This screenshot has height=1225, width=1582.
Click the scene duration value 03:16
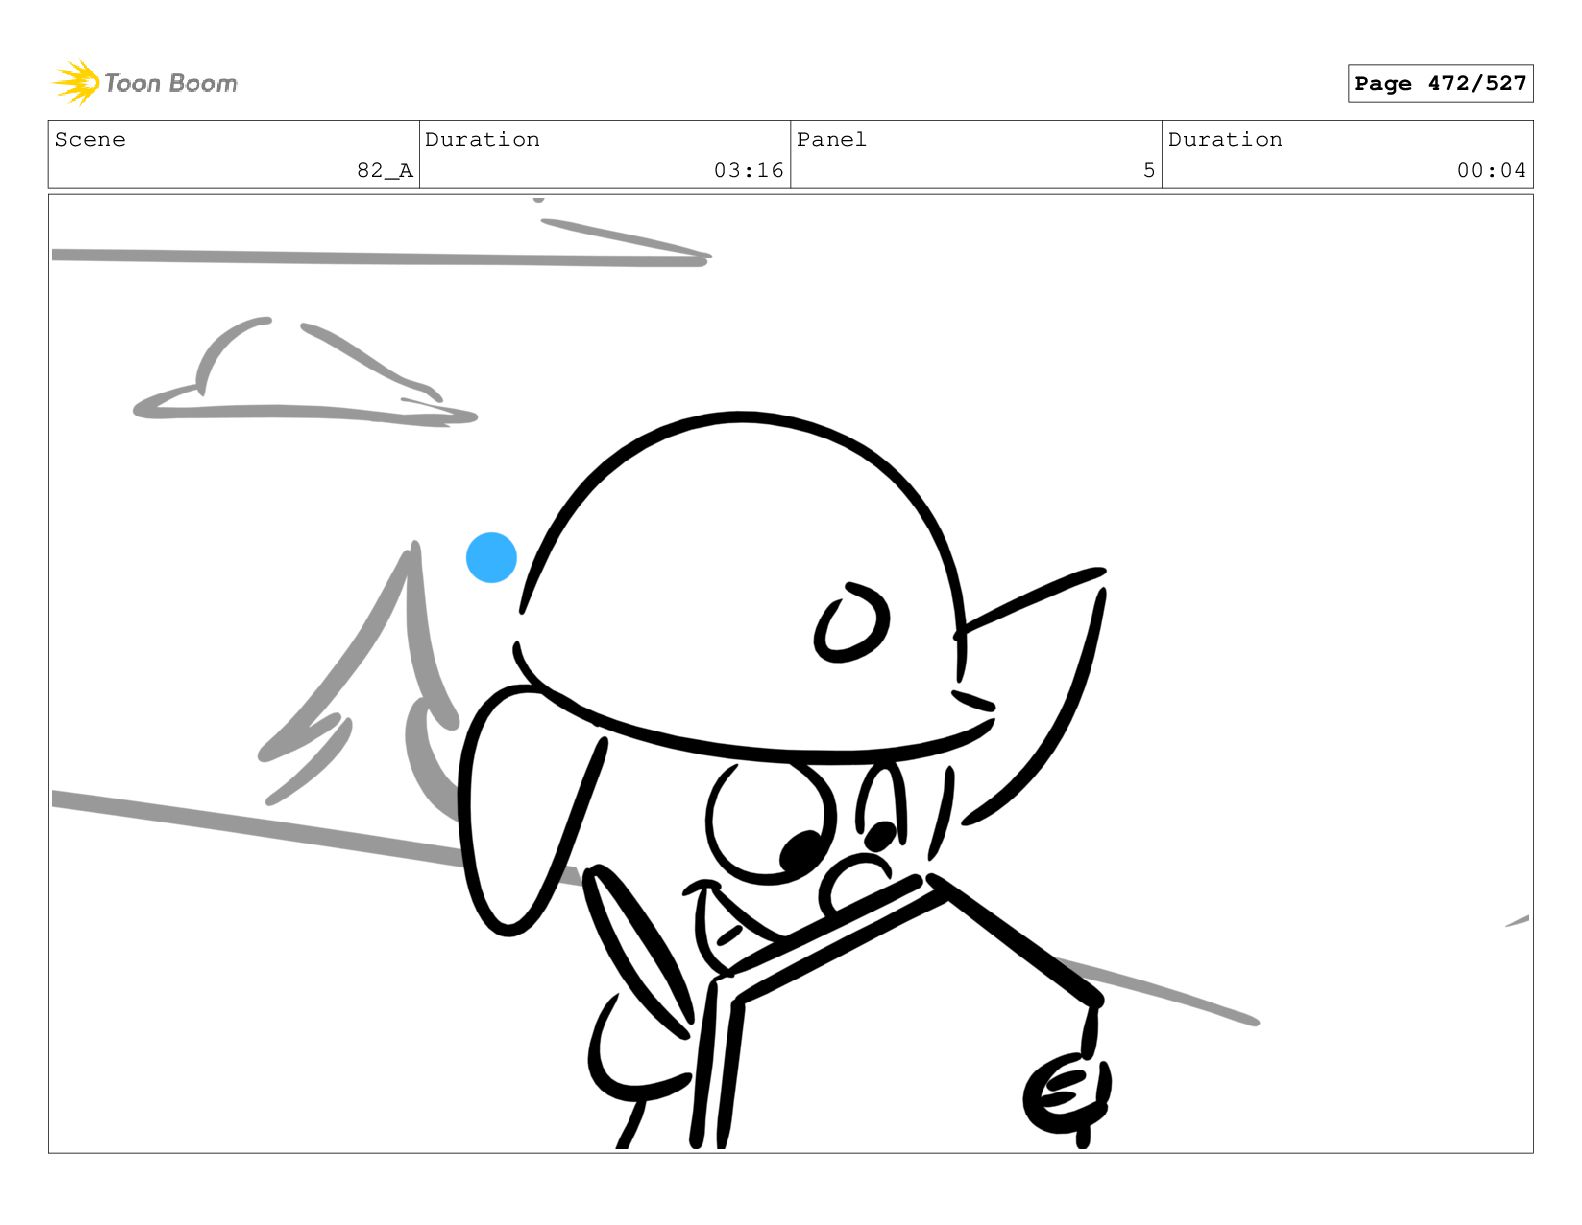click(x=749, y=170)
